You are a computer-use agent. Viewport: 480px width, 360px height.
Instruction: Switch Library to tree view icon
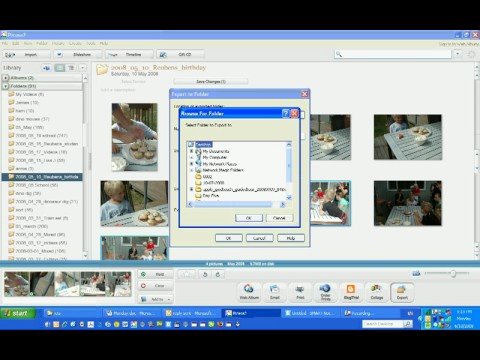pos(71,68)
